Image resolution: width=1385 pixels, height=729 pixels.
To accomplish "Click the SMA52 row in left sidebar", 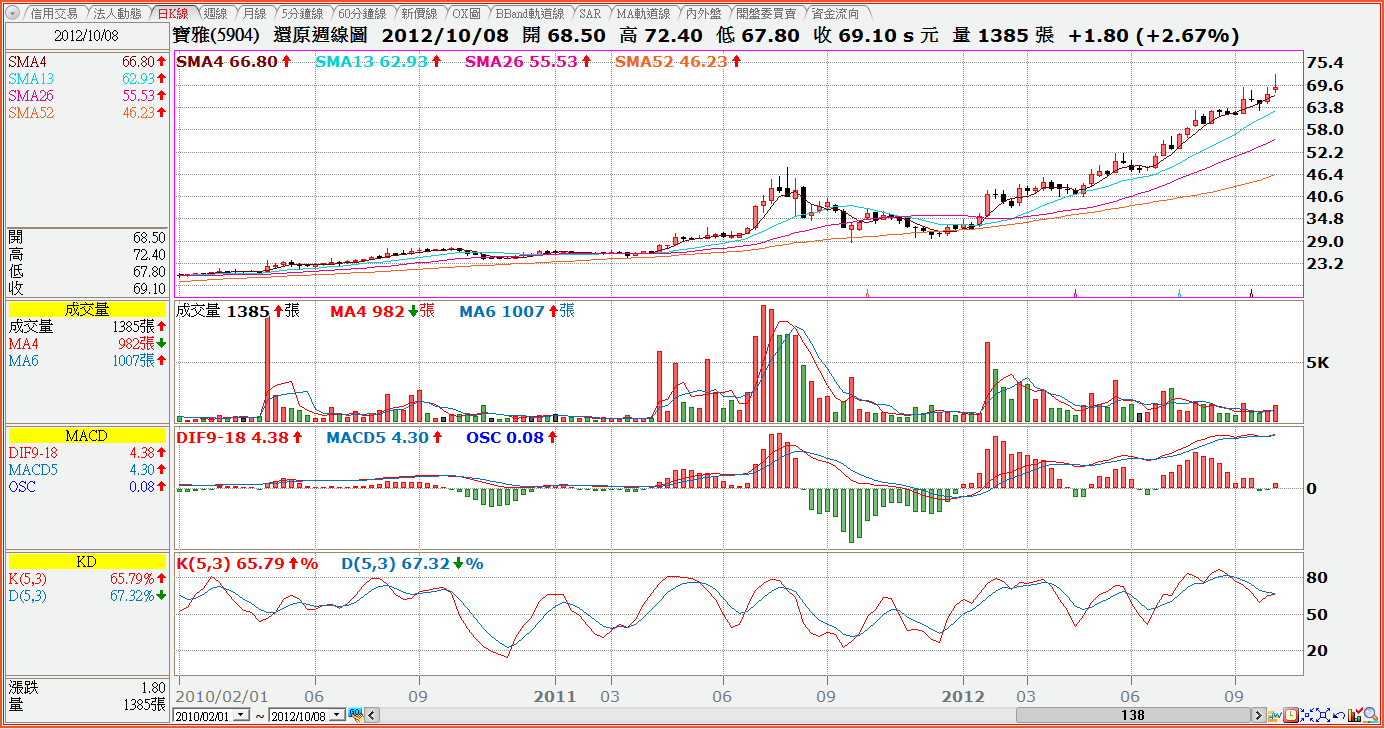I will click(87, 113).
